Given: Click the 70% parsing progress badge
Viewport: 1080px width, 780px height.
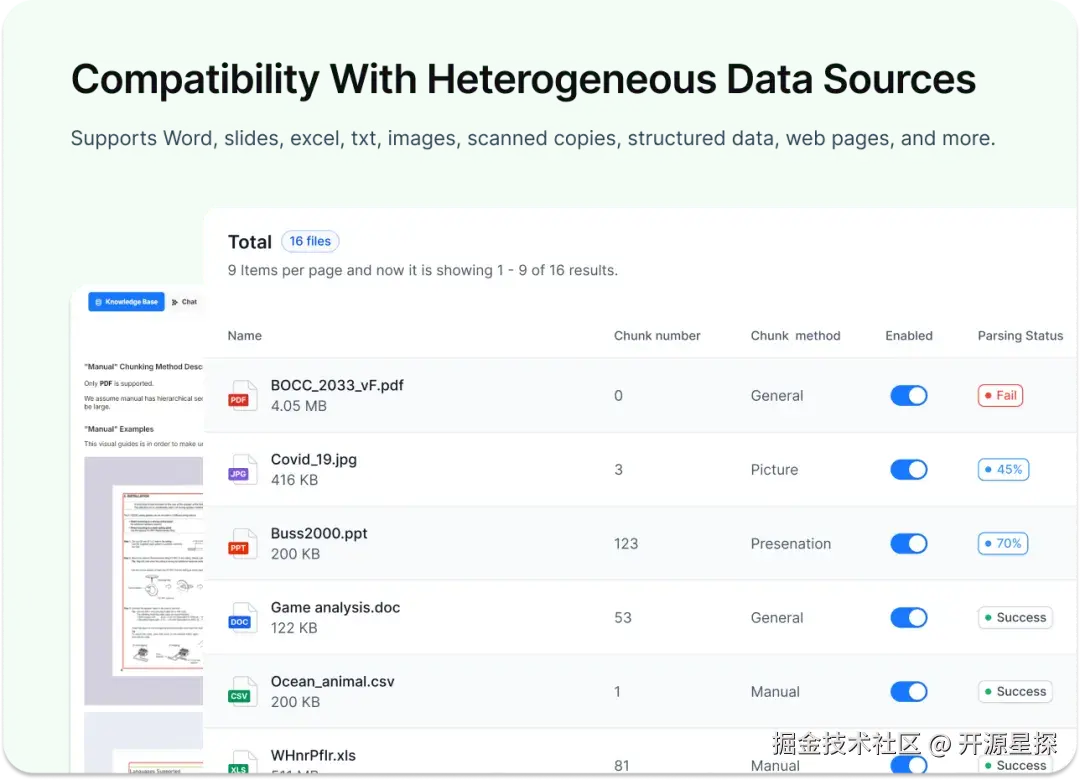Looking at the screenshot, I should (x=1002, y=543).
